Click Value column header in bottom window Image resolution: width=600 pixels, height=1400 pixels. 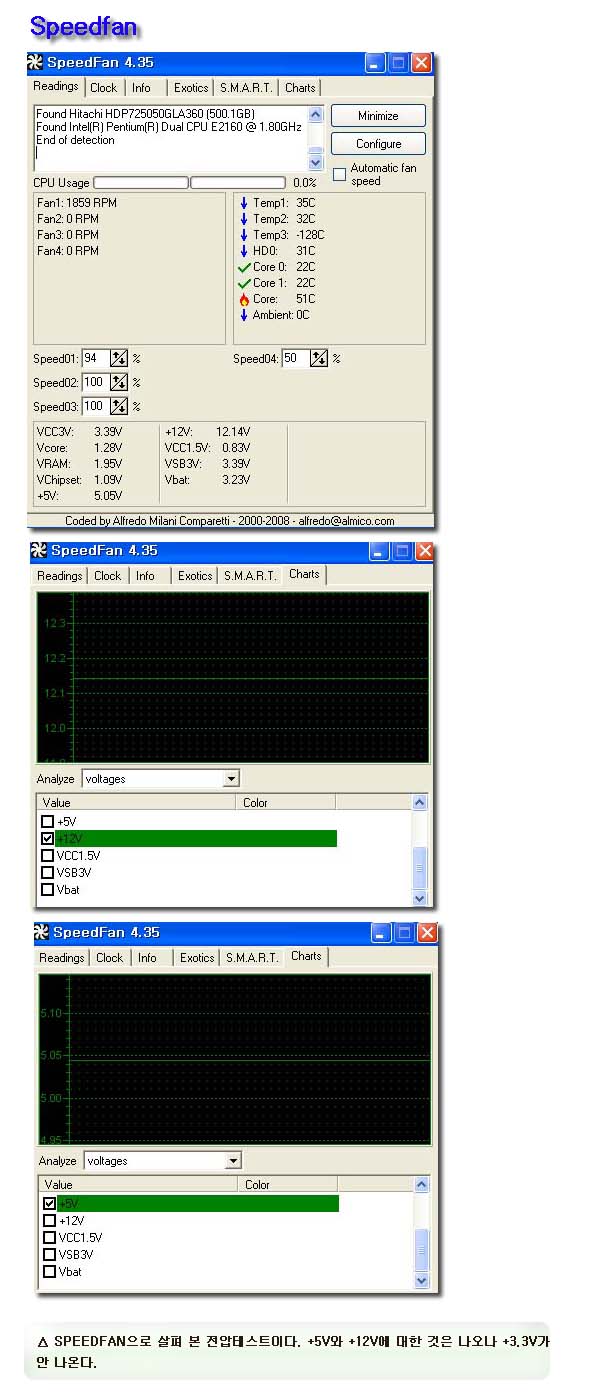[x=140, y=1185]
